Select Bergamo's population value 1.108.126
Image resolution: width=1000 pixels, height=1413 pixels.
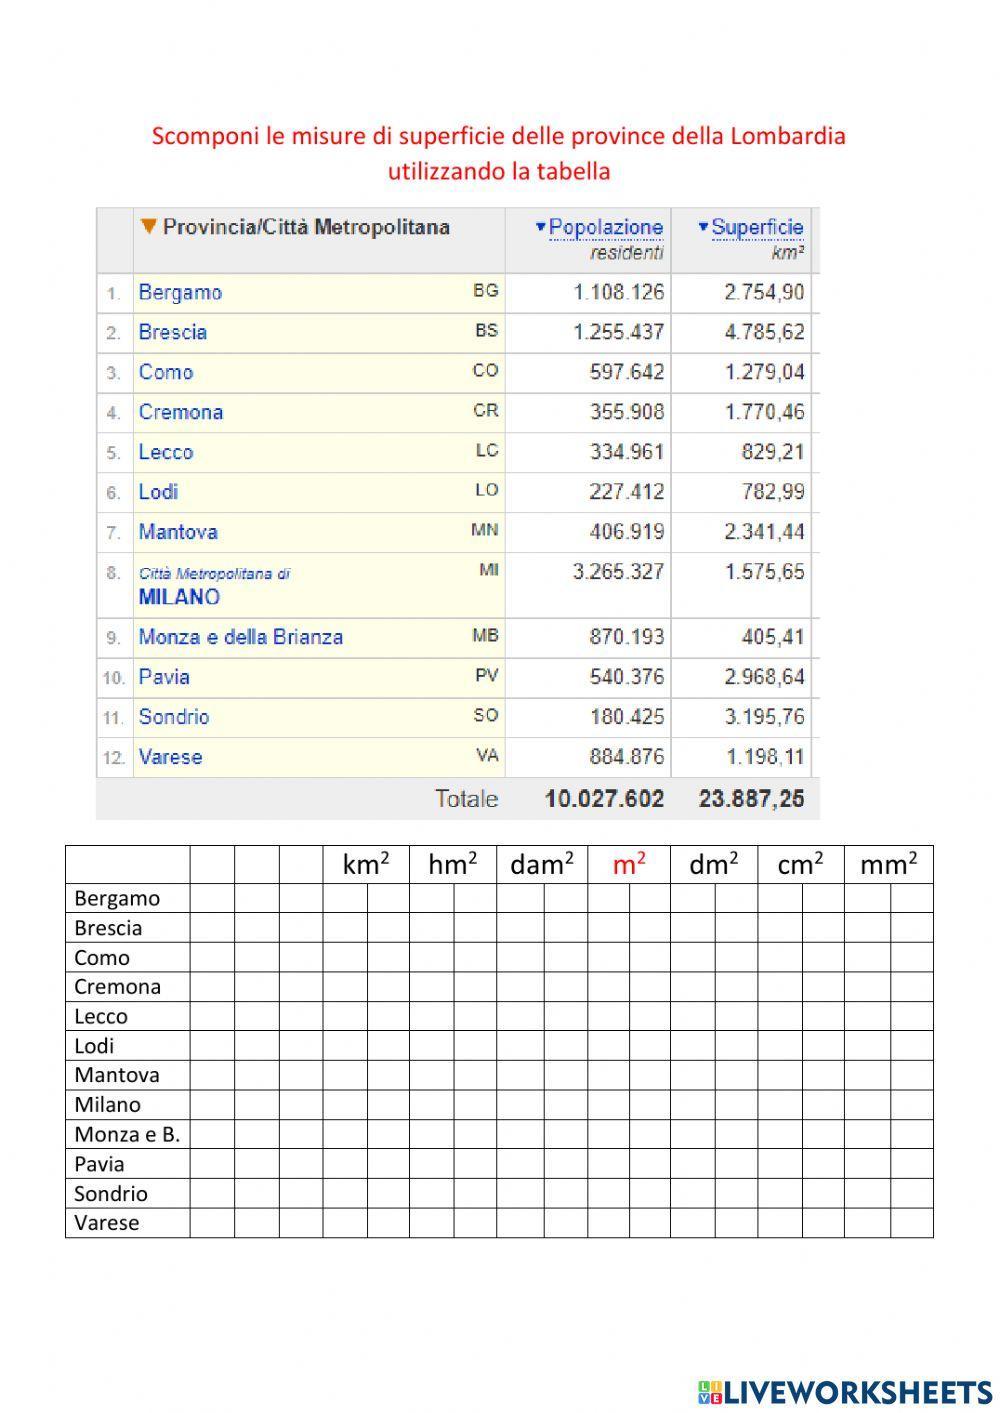(619, 293)
